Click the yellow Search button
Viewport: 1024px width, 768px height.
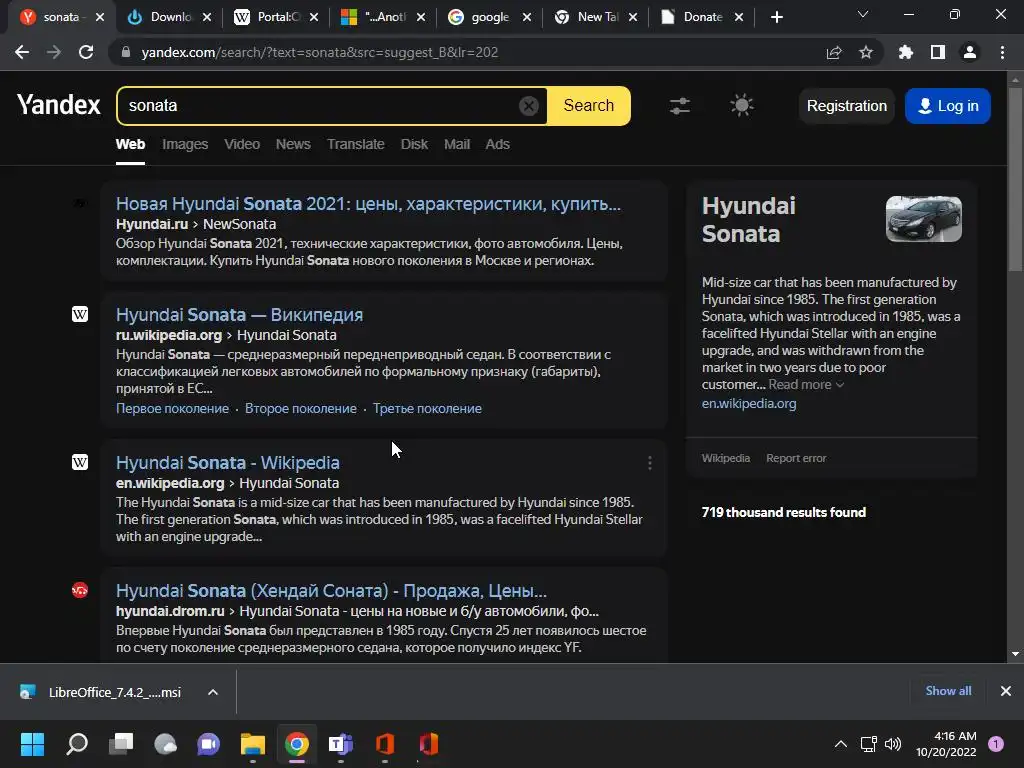click(588, 106)
